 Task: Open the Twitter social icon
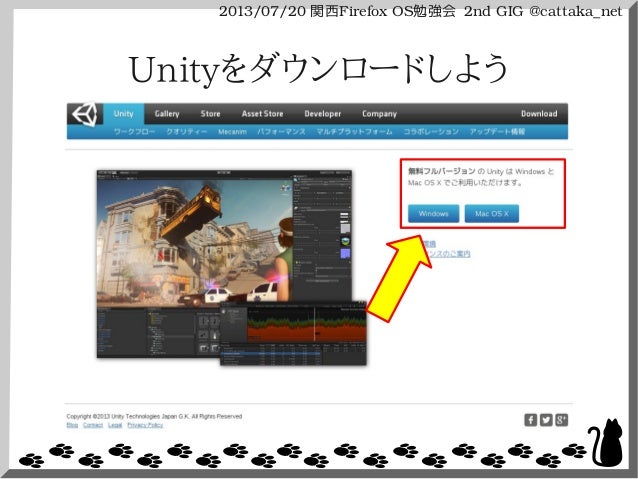(x=546, y=420)
